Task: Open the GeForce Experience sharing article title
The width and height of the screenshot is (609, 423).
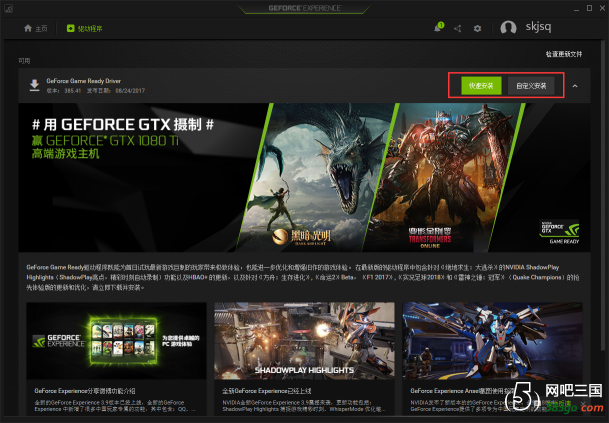Action: point(85,391)
